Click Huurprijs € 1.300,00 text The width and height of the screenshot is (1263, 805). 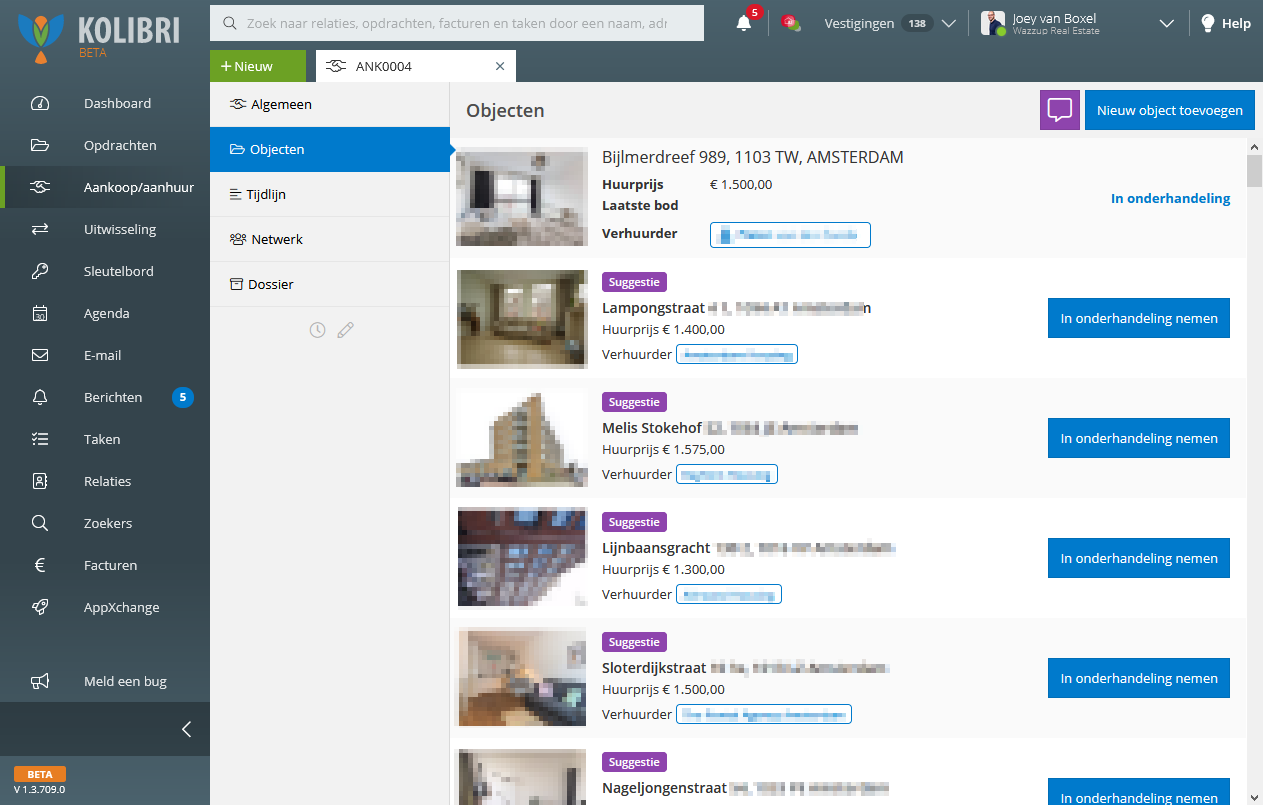coord(663,570)
